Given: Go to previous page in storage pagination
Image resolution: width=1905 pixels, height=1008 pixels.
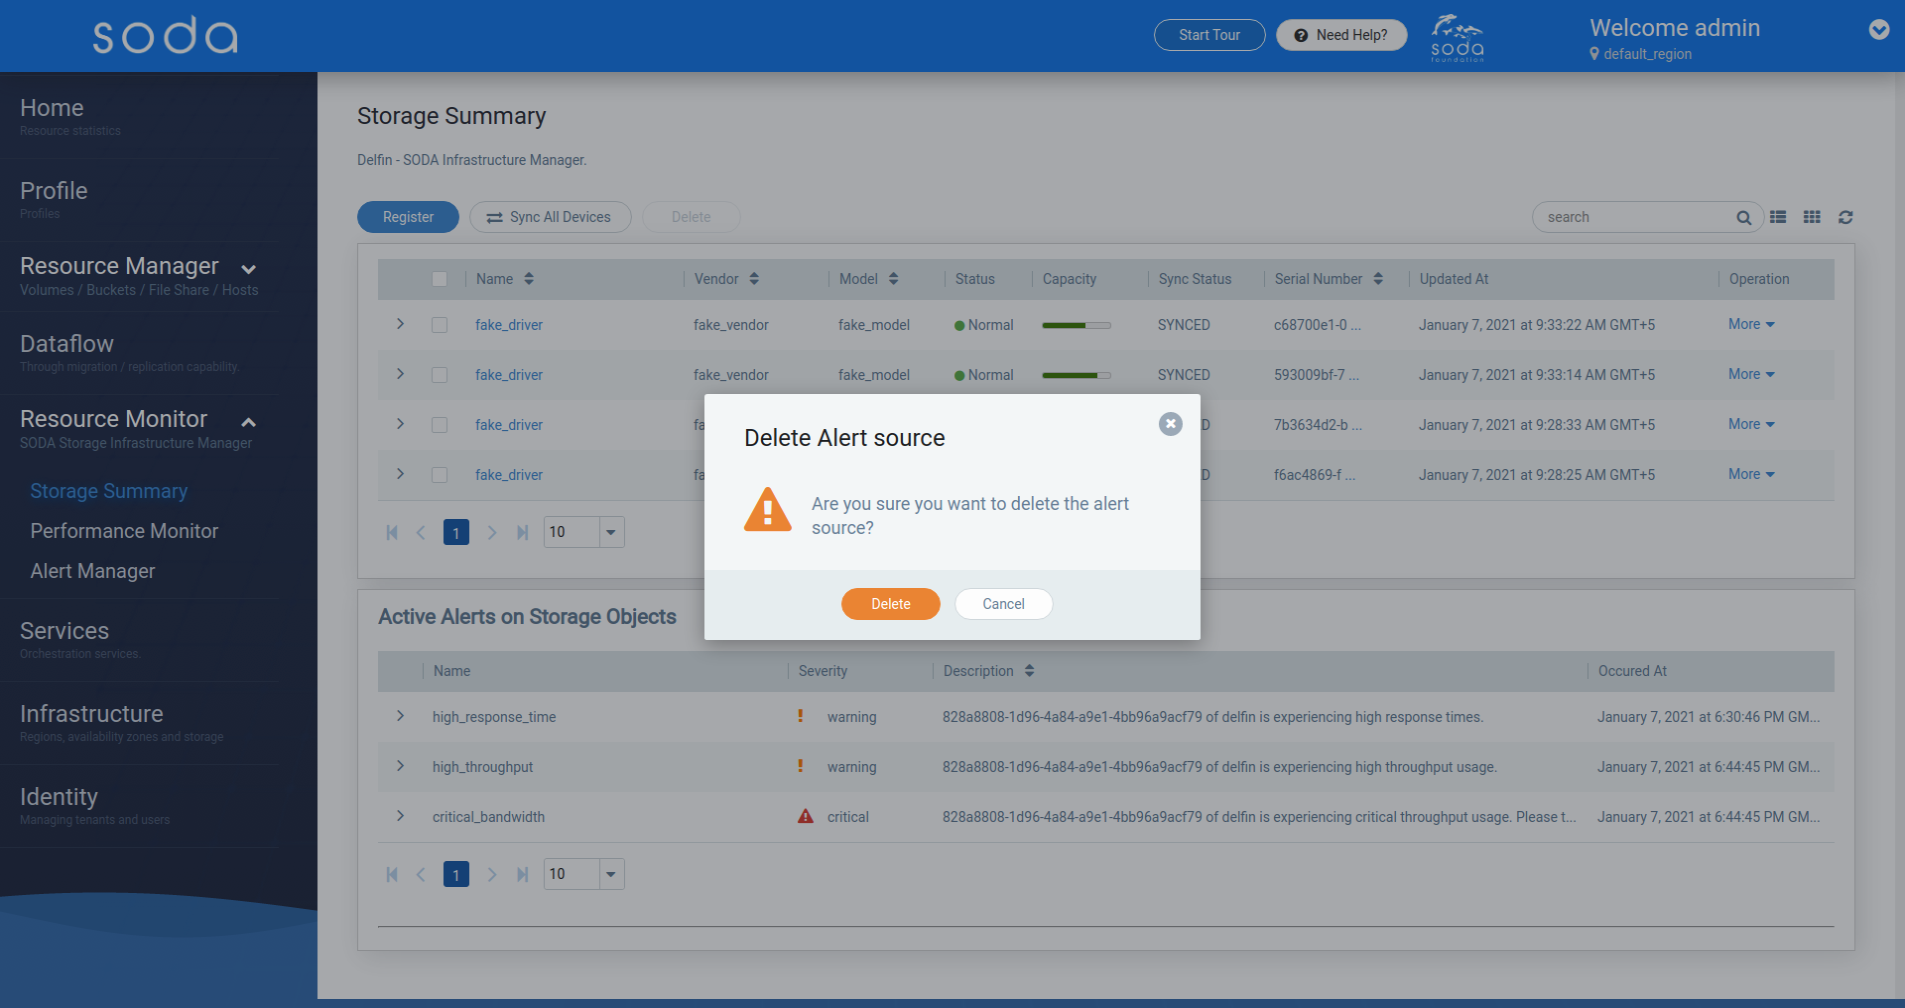Looking at the screenshot, I should [421, 533].
